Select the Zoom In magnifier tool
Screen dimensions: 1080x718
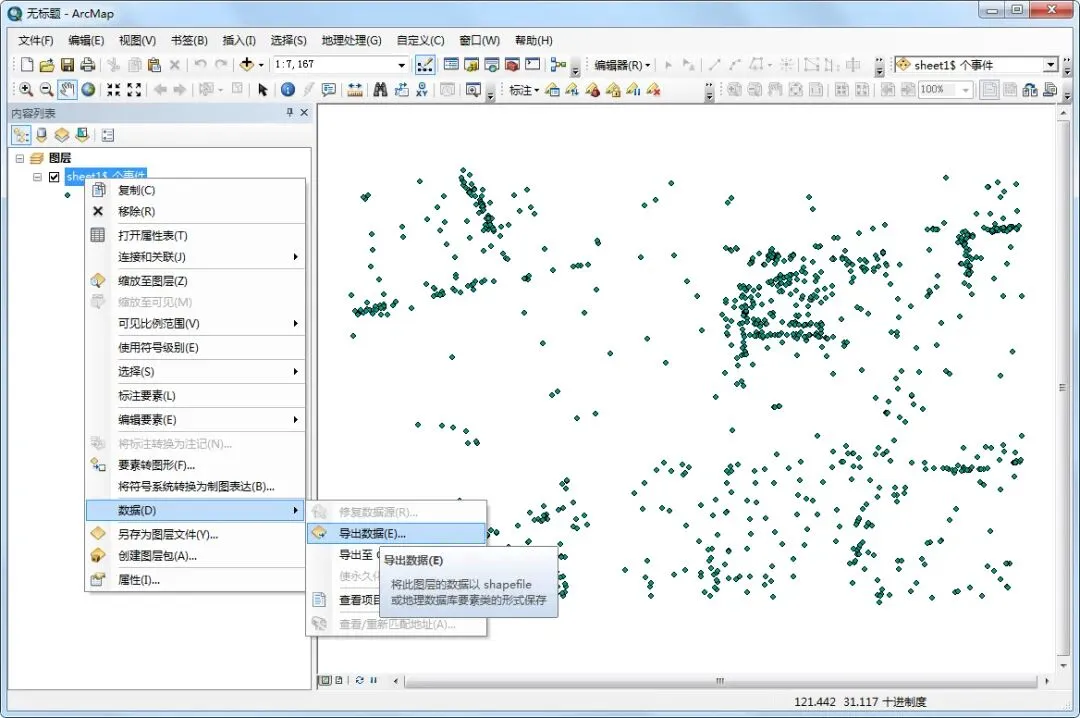click(26, 90)
